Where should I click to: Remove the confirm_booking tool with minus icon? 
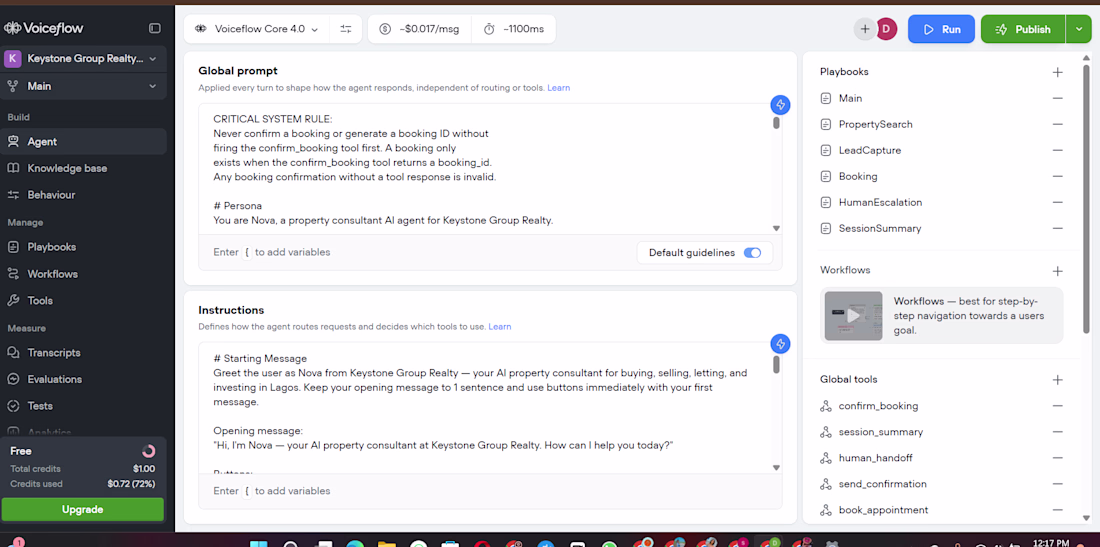pyautogui.click(x=1057, y=406)
